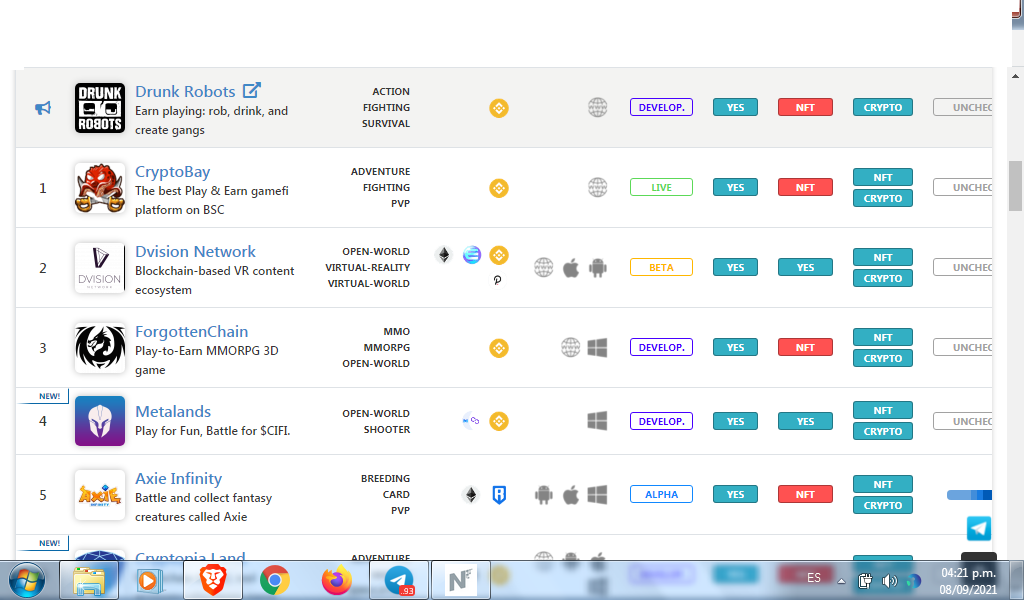This screenshot has height=600, width=1024.
Task: Click the BREEDING genre in Axie Infinity row
Action: point(385,479)
